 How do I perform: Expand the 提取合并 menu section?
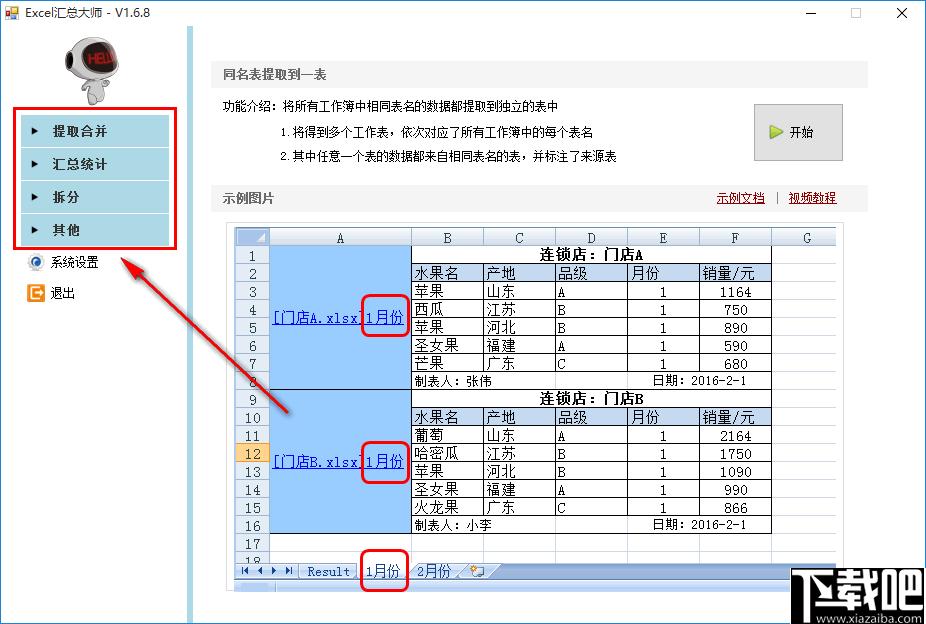tap(95, 131)
